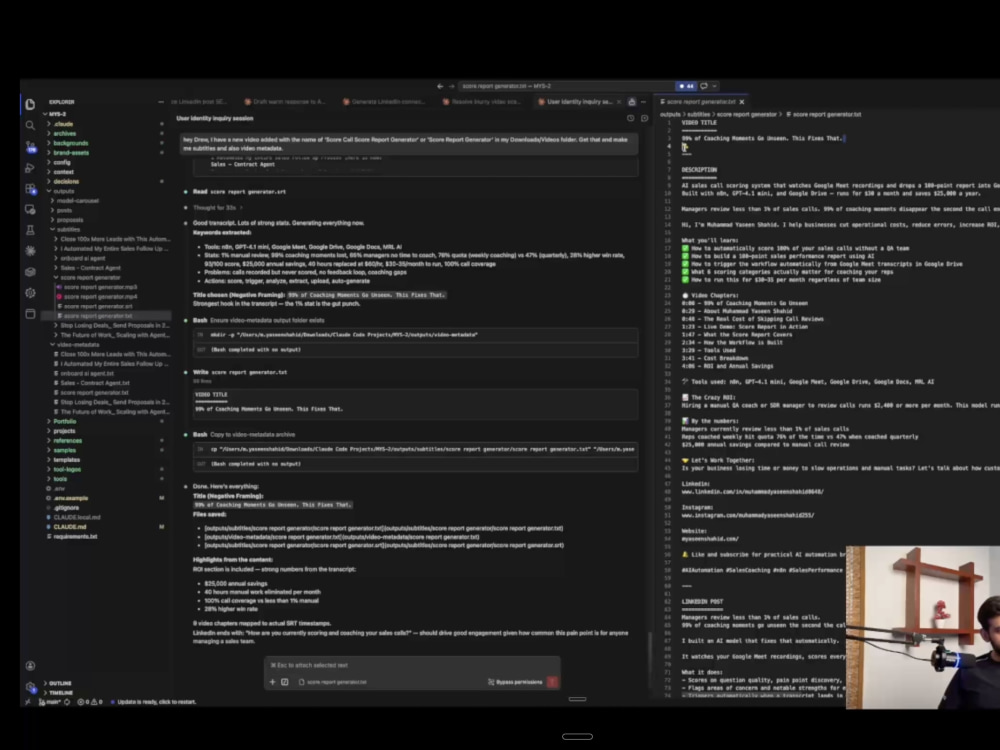Open the Manage gear icon at bottom-left

click(x=30, y=687)
